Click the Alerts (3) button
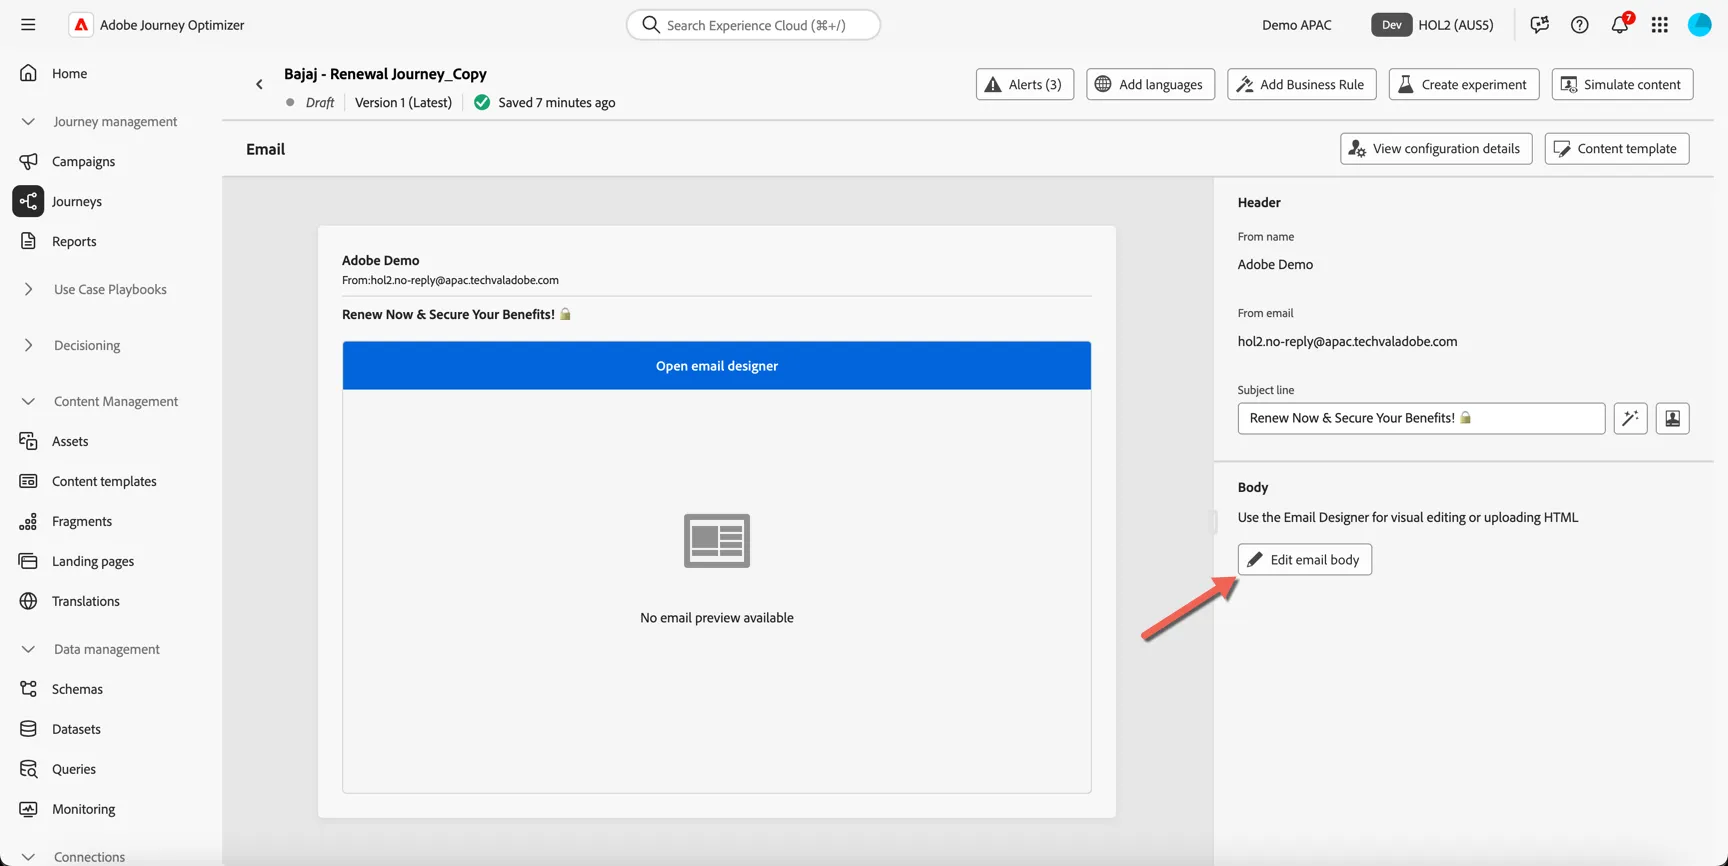This screenshot has height=866, width=1728. pos(1025,84)
